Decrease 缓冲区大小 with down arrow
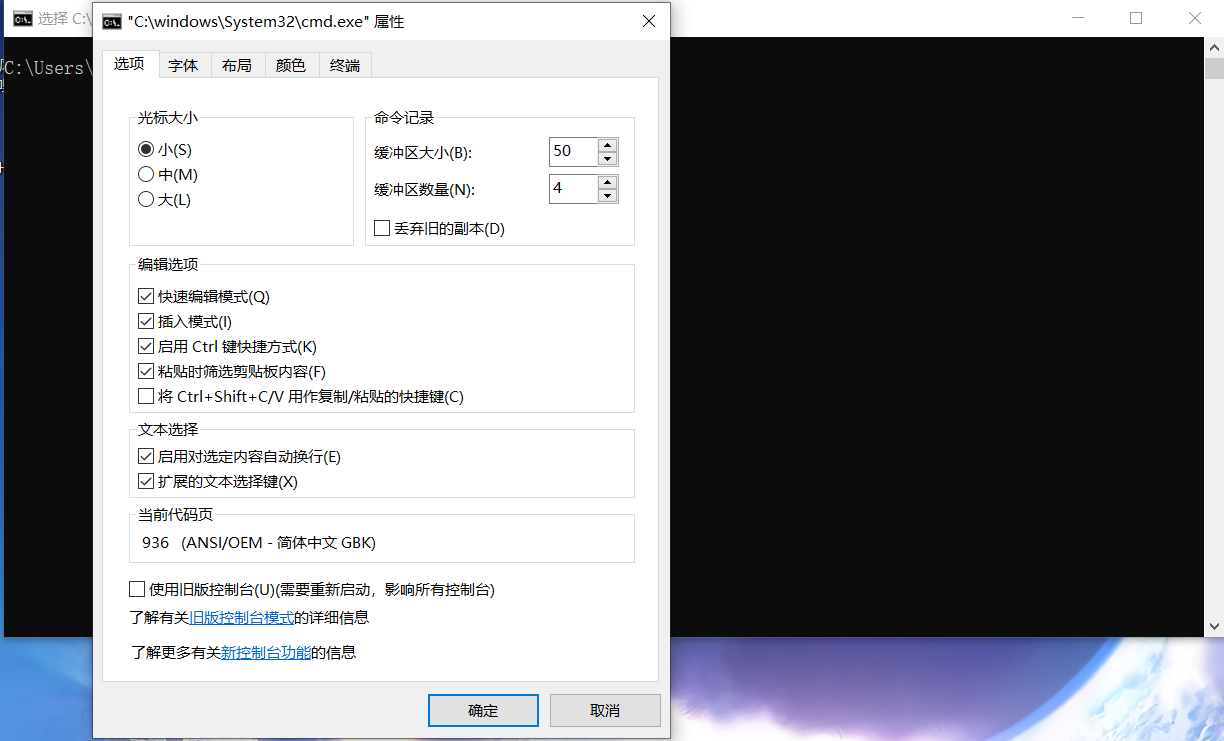The height and width of the screenshot is (741, 1224). click(608, 159)
